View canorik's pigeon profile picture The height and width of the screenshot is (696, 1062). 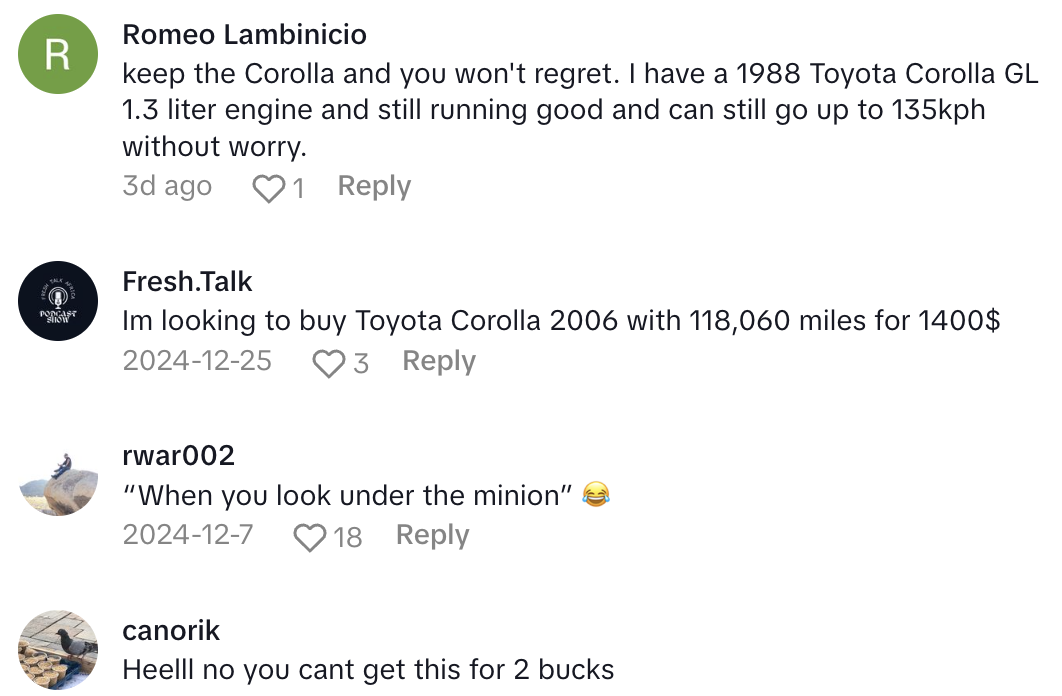pyautogui.click(x=59, y=650)
